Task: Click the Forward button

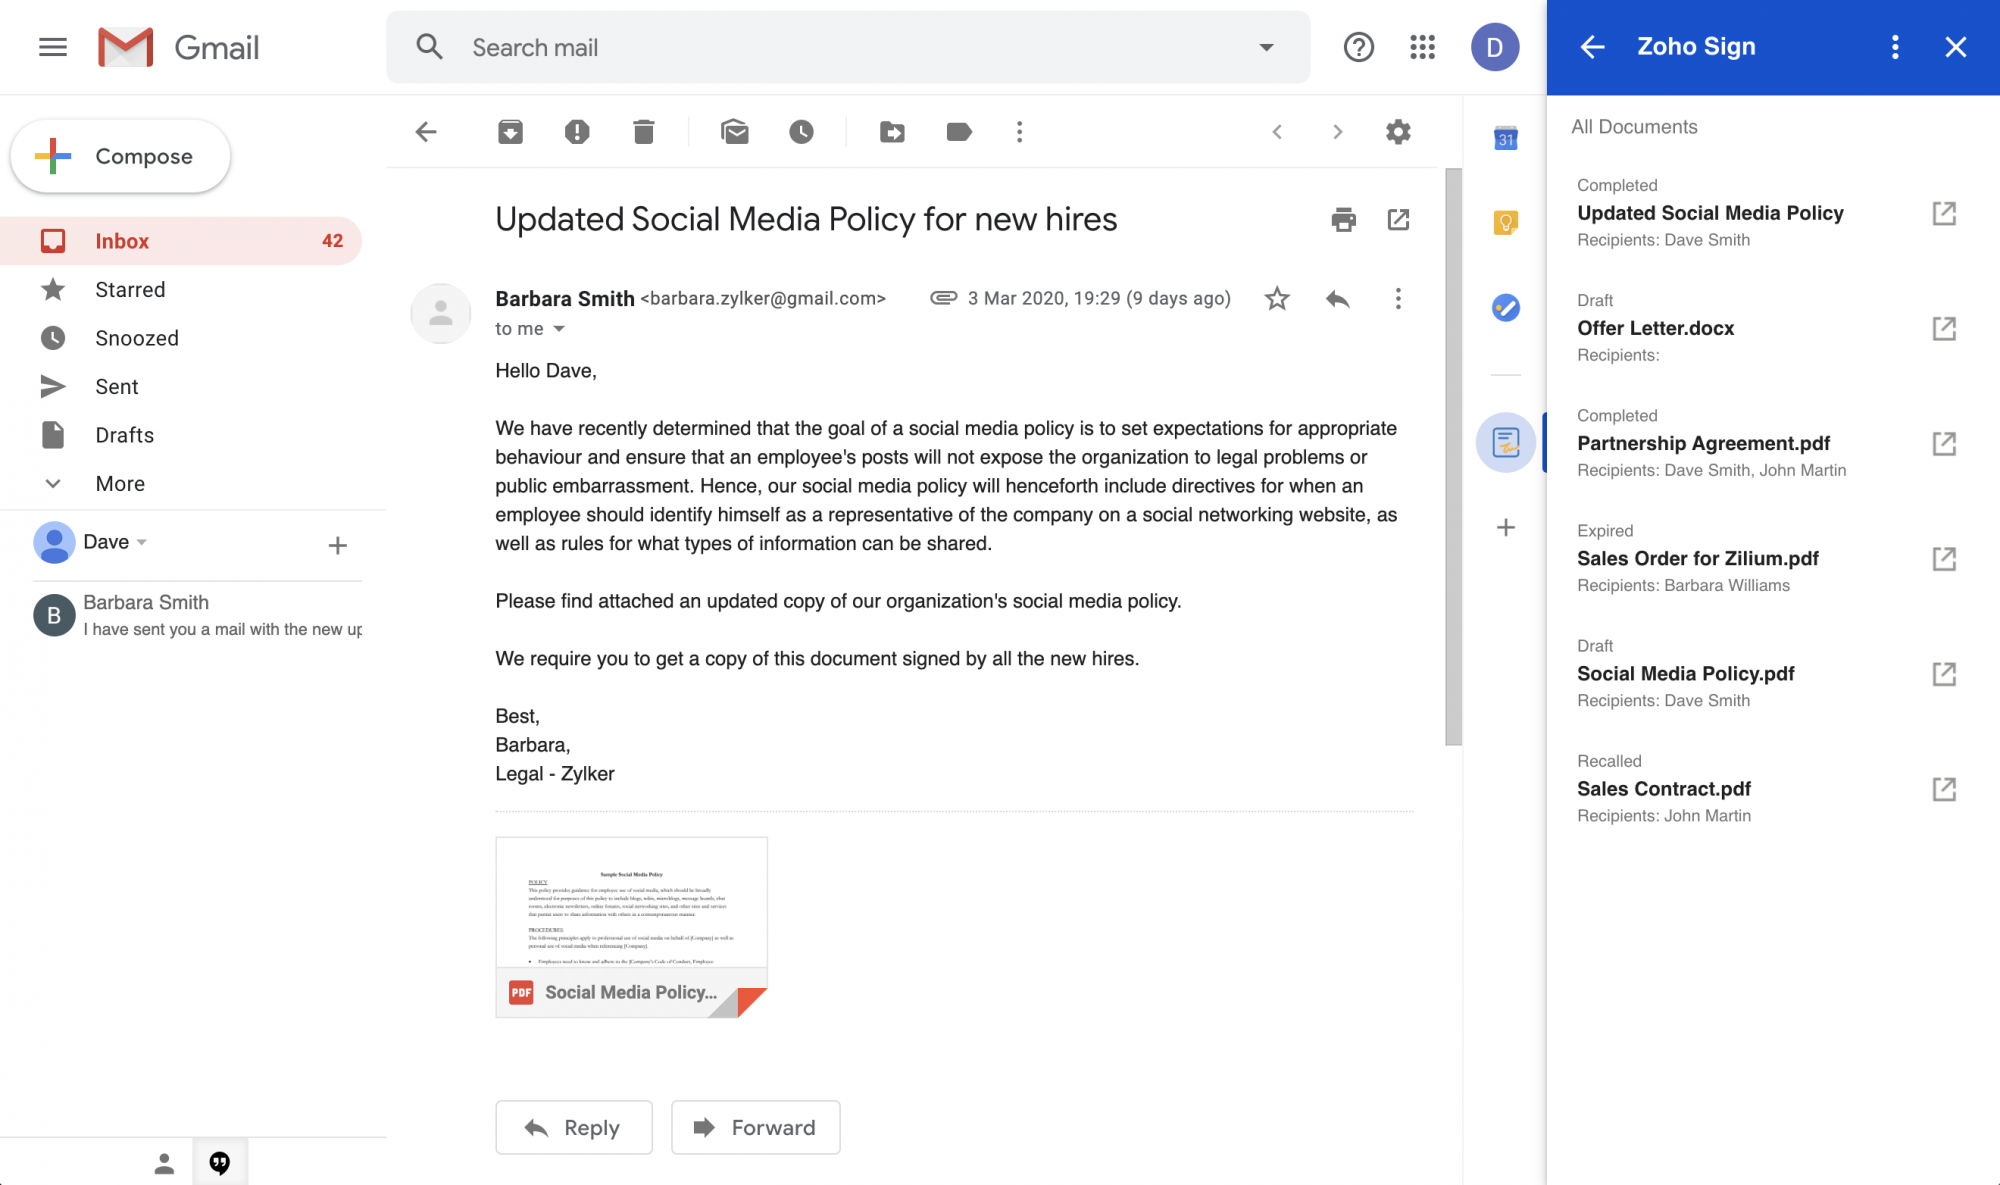Action: point(755,1128)
